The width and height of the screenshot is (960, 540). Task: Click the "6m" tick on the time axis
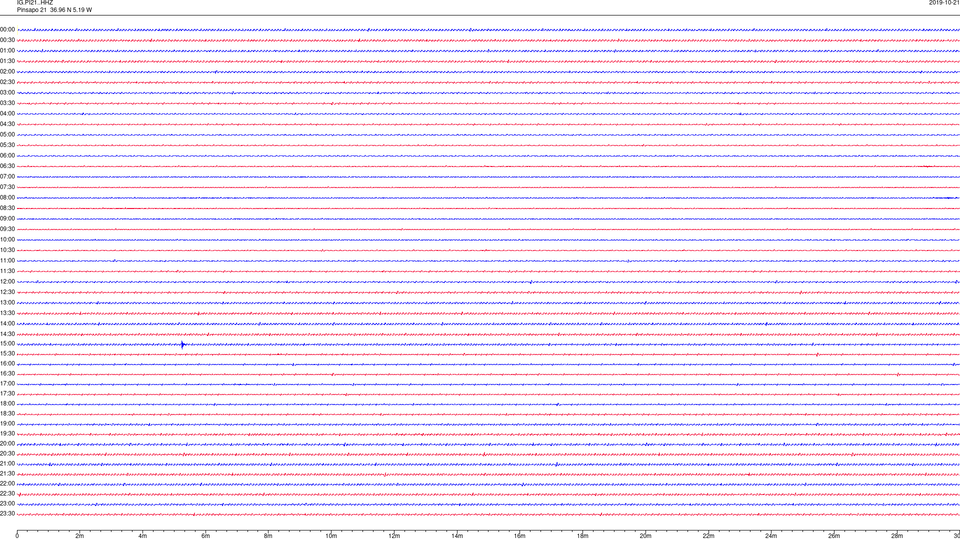(x=206, y=536)
